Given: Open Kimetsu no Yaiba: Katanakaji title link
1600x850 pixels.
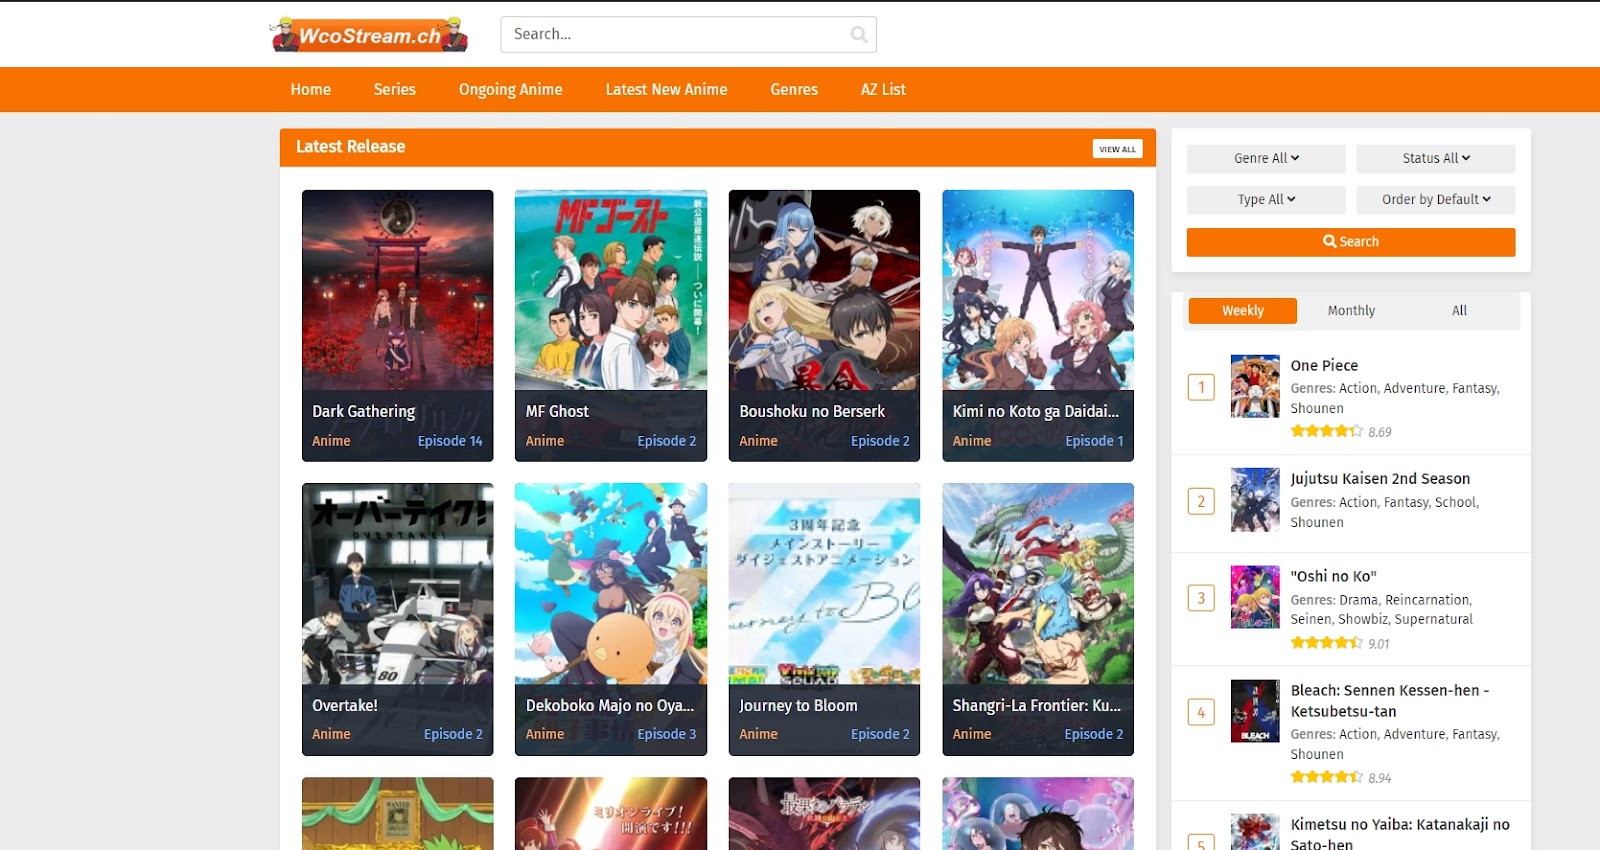Looking at the screenshot, I should pos(1400,834).
